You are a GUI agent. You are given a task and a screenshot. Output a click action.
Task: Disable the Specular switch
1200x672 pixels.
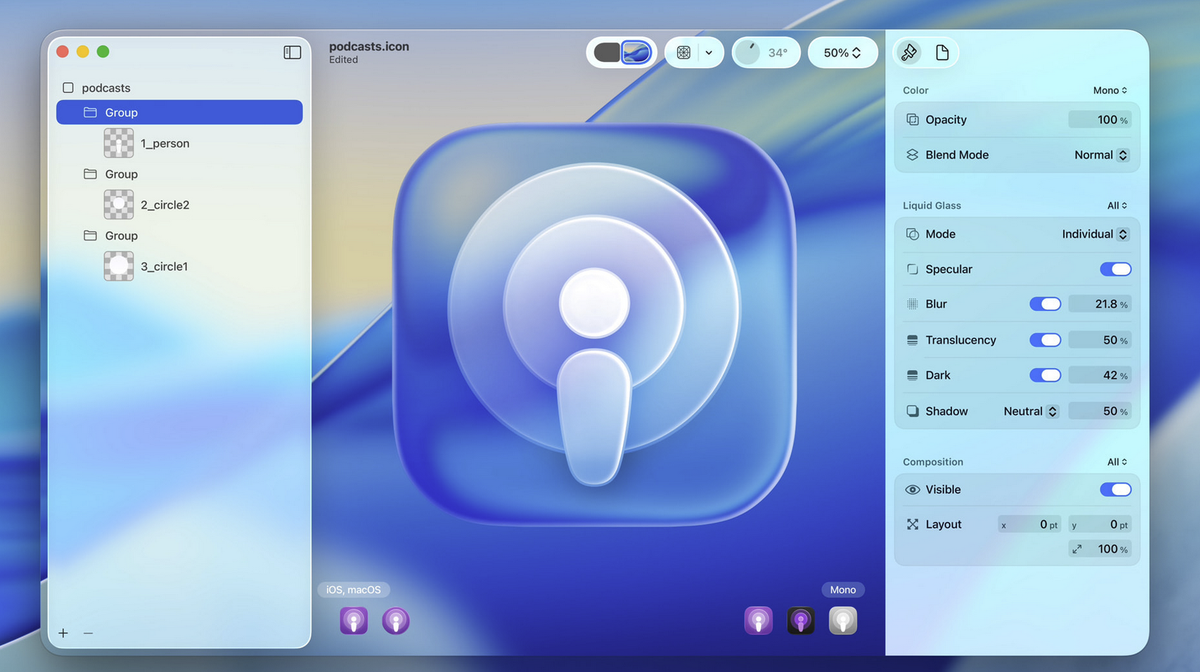(x=1116, y=269)
